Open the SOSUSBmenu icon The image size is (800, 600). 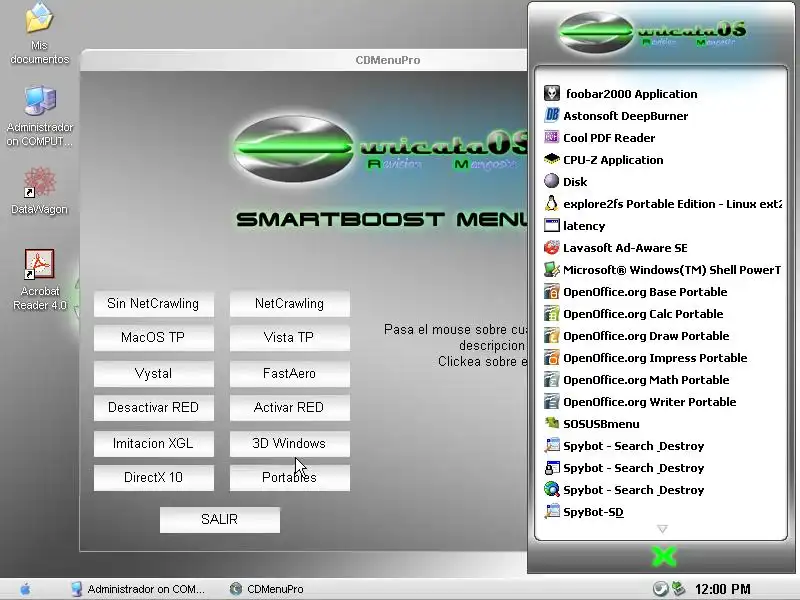point(552,423)
